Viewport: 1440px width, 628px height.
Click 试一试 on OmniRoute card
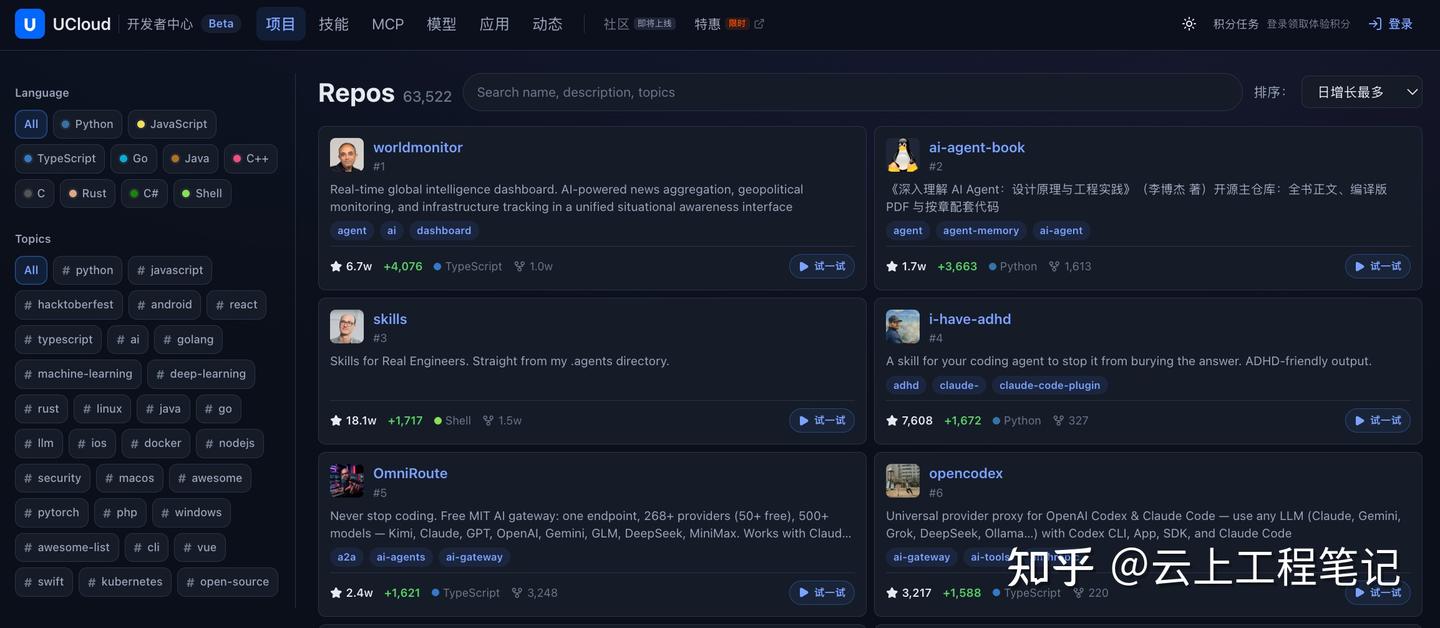pos(822,593)
